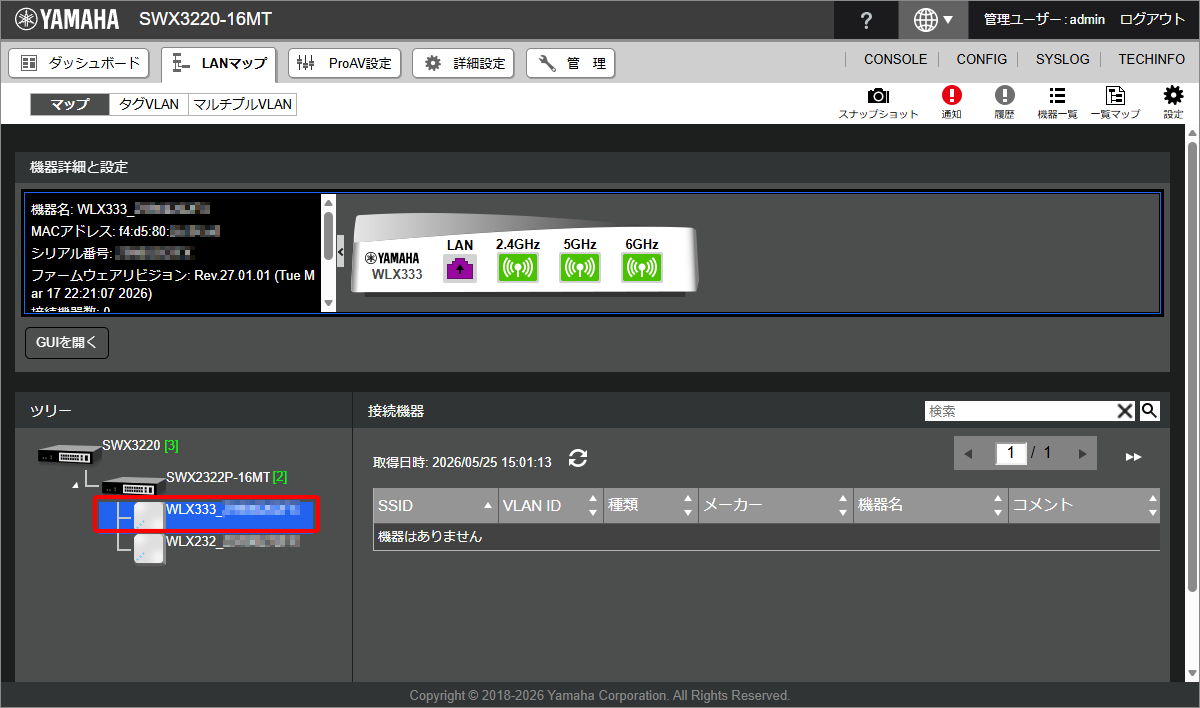
Task: Sort the table by SSID column
Action: coord(435,505)
